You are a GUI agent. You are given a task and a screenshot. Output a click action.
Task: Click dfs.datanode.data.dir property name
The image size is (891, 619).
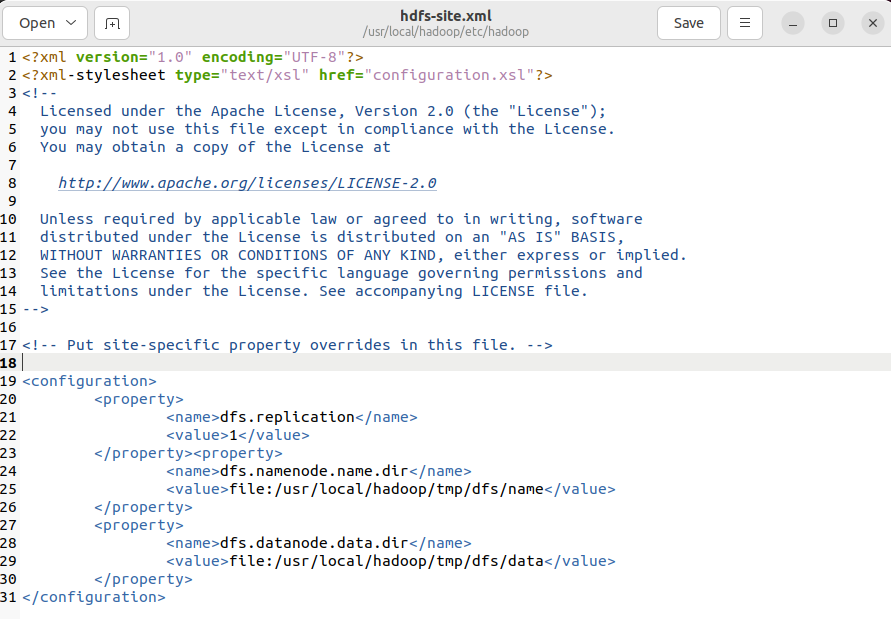click(x=314, y=543)
